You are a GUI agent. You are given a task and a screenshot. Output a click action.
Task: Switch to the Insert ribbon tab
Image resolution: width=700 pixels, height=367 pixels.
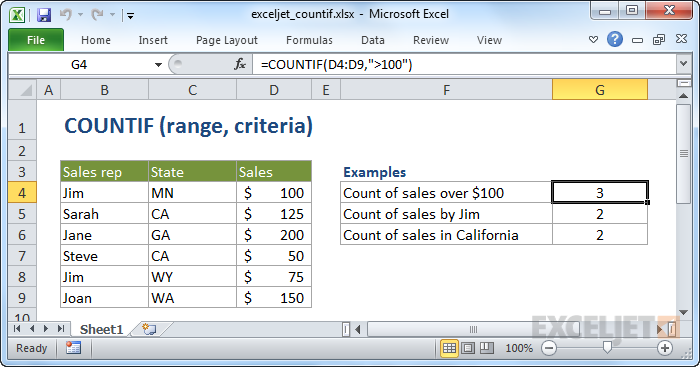[x=153, y=40]
